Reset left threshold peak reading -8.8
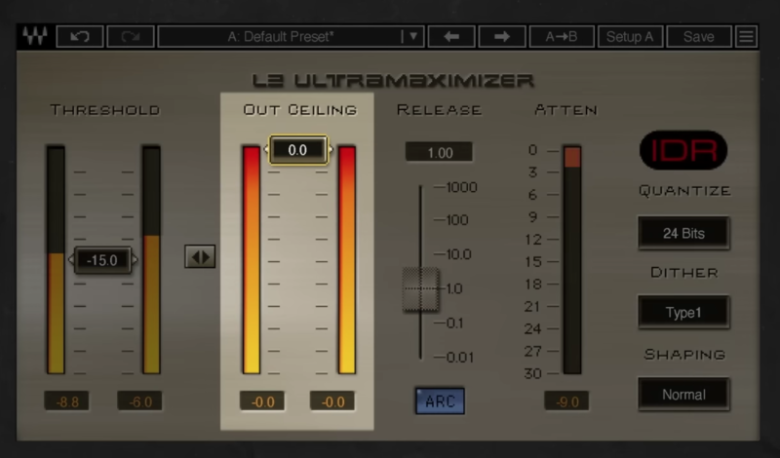The image size is (780, 458). click(67, 401)
